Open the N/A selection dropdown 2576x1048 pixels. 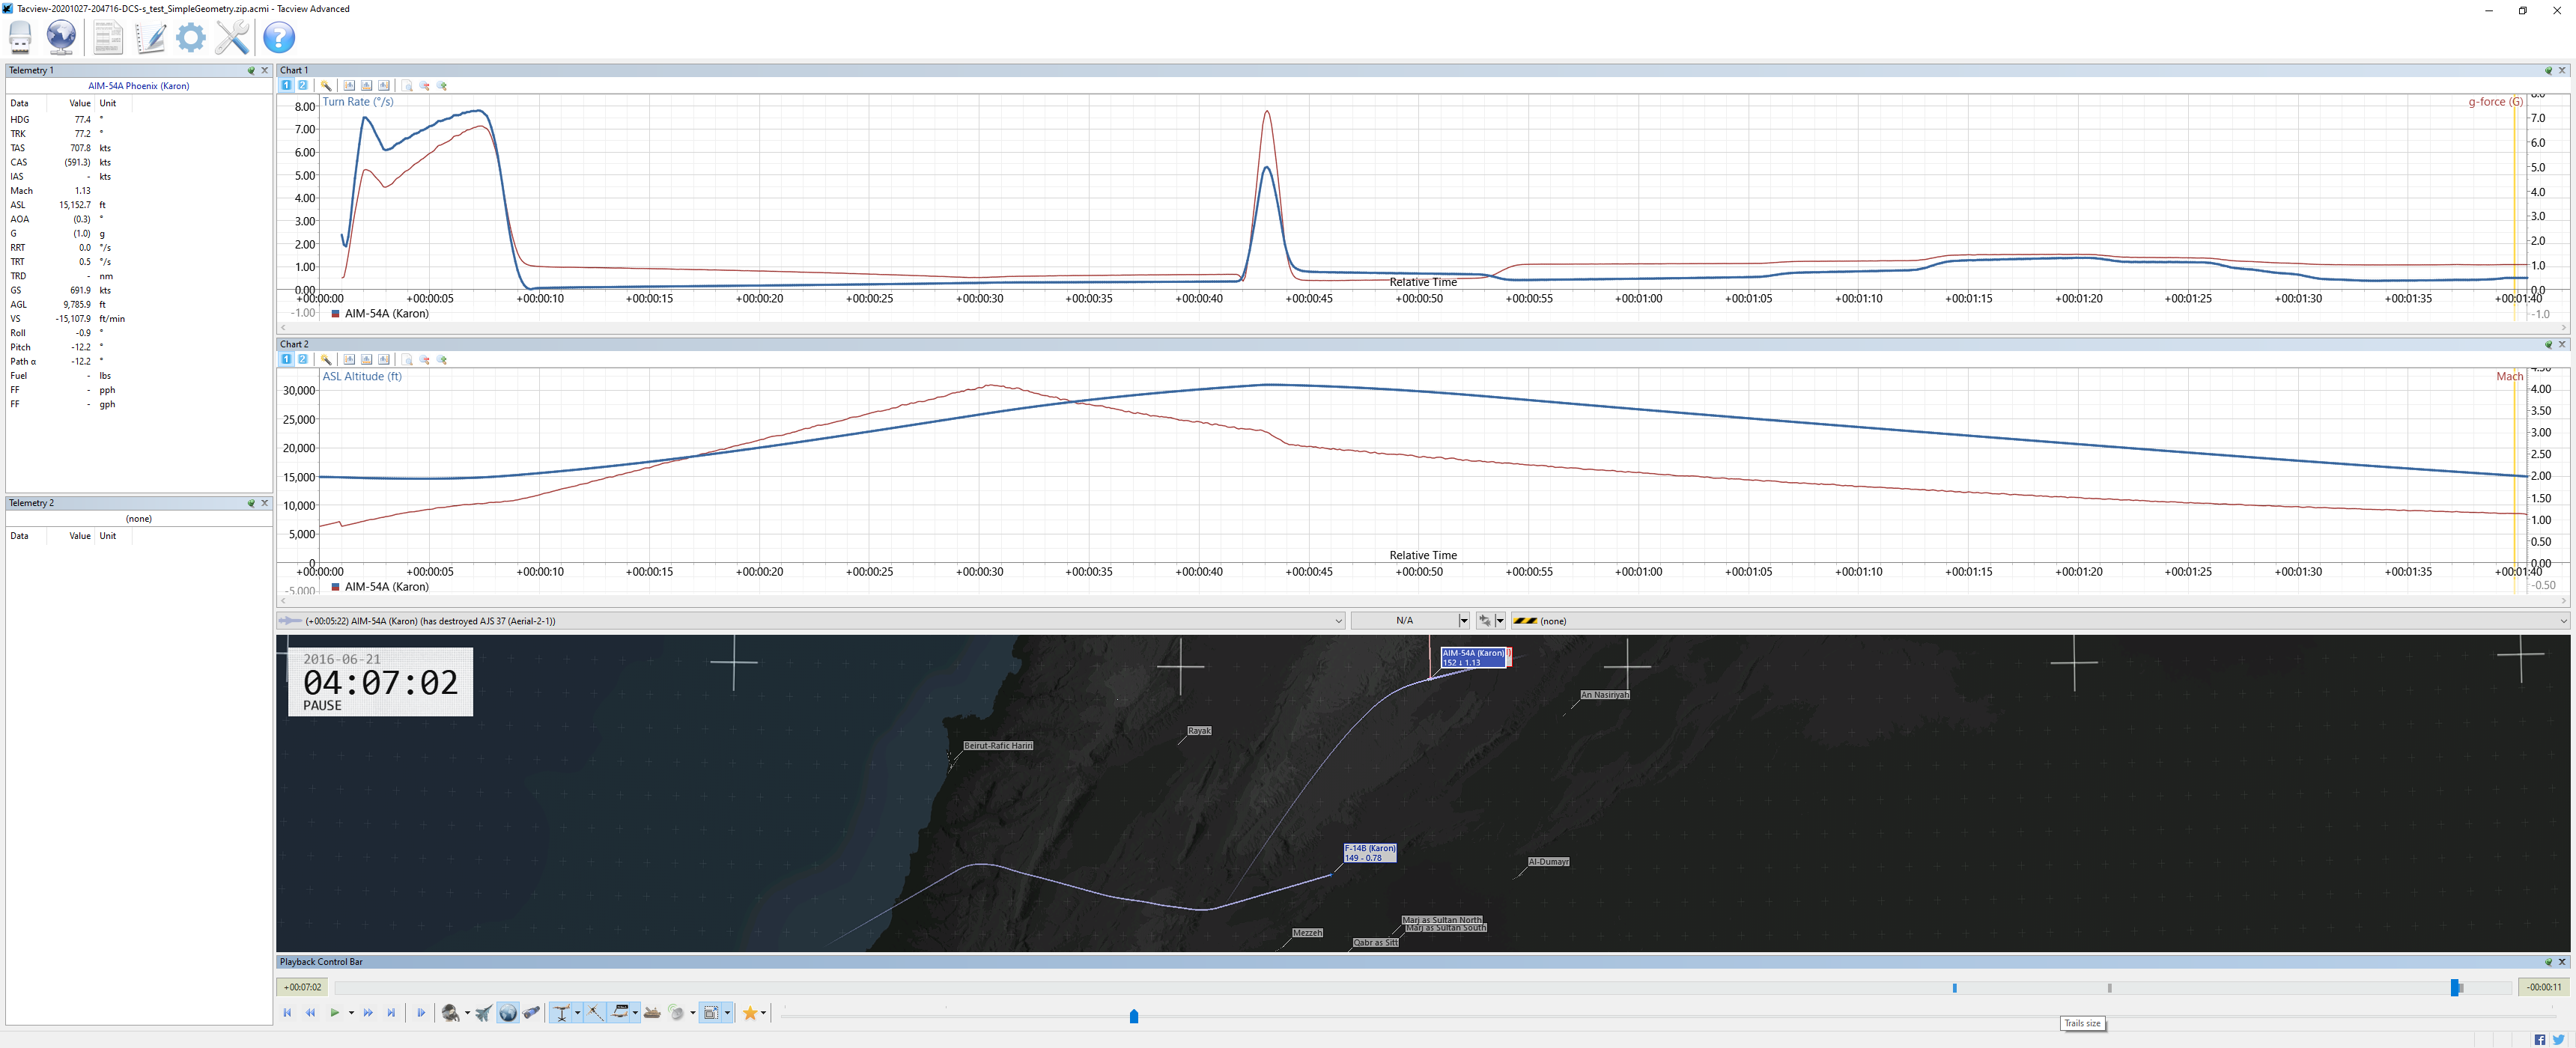[1463, 621]
